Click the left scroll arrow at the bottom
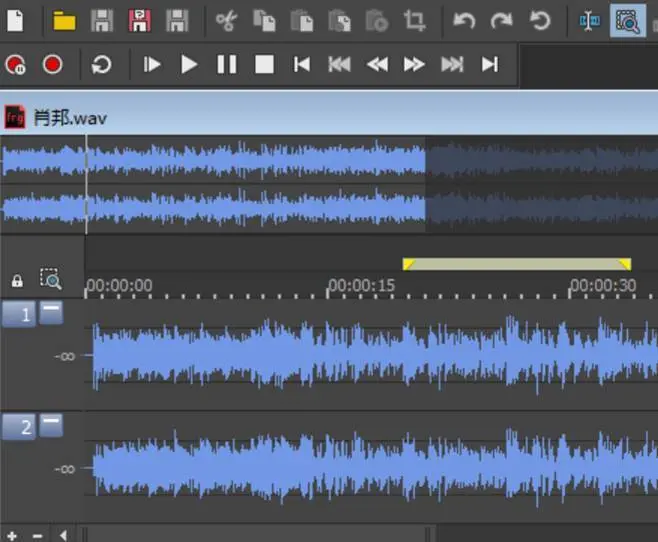Screen dimensions: 658x542 click(63, 536)
